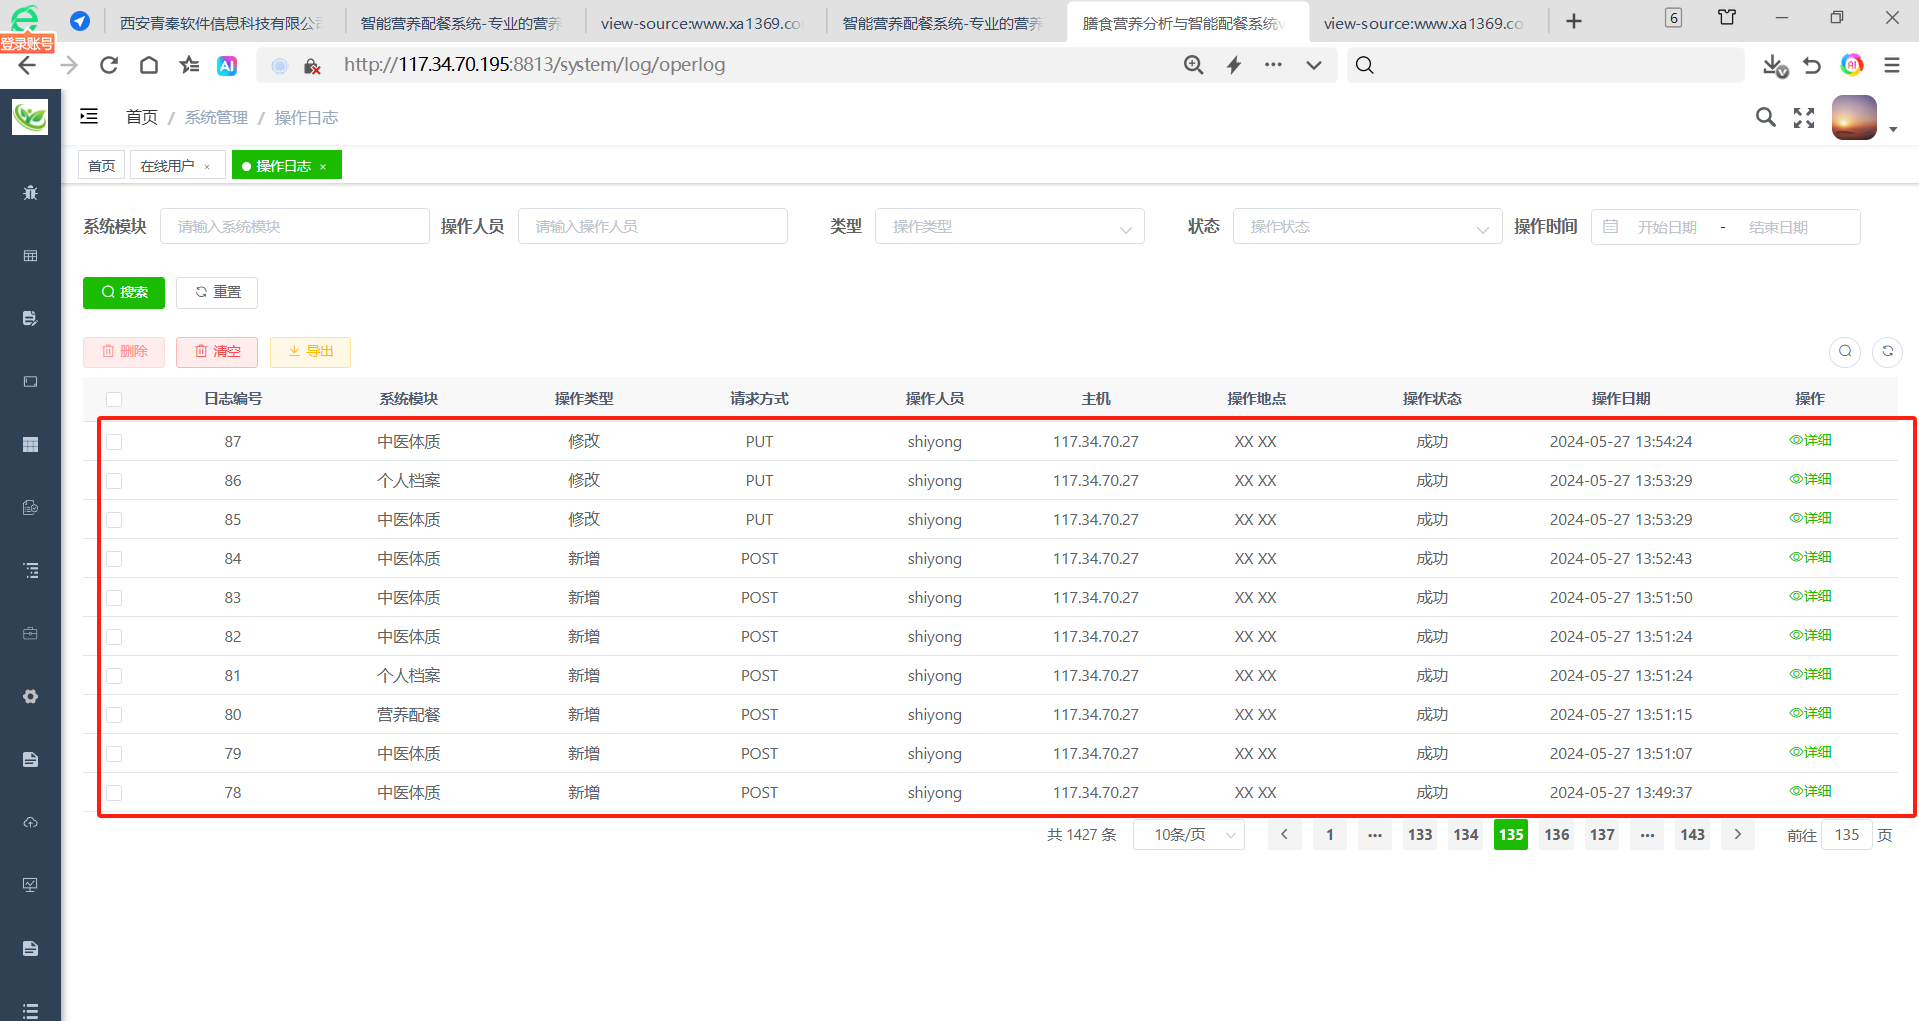The image size is (1919, 1021).
Task: Toggle fullscreen mode icon in header
Action: pos(1804,118)
